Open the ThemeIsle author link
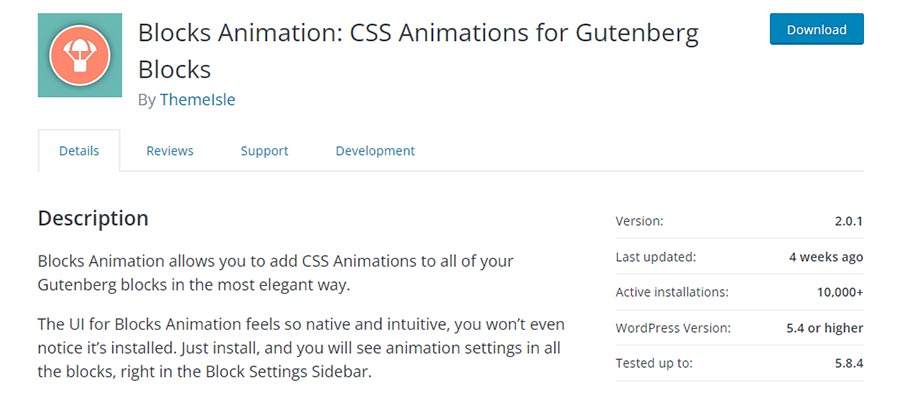Screen dimensions: 900x400 pyautogui.click(x=197, y=100)
